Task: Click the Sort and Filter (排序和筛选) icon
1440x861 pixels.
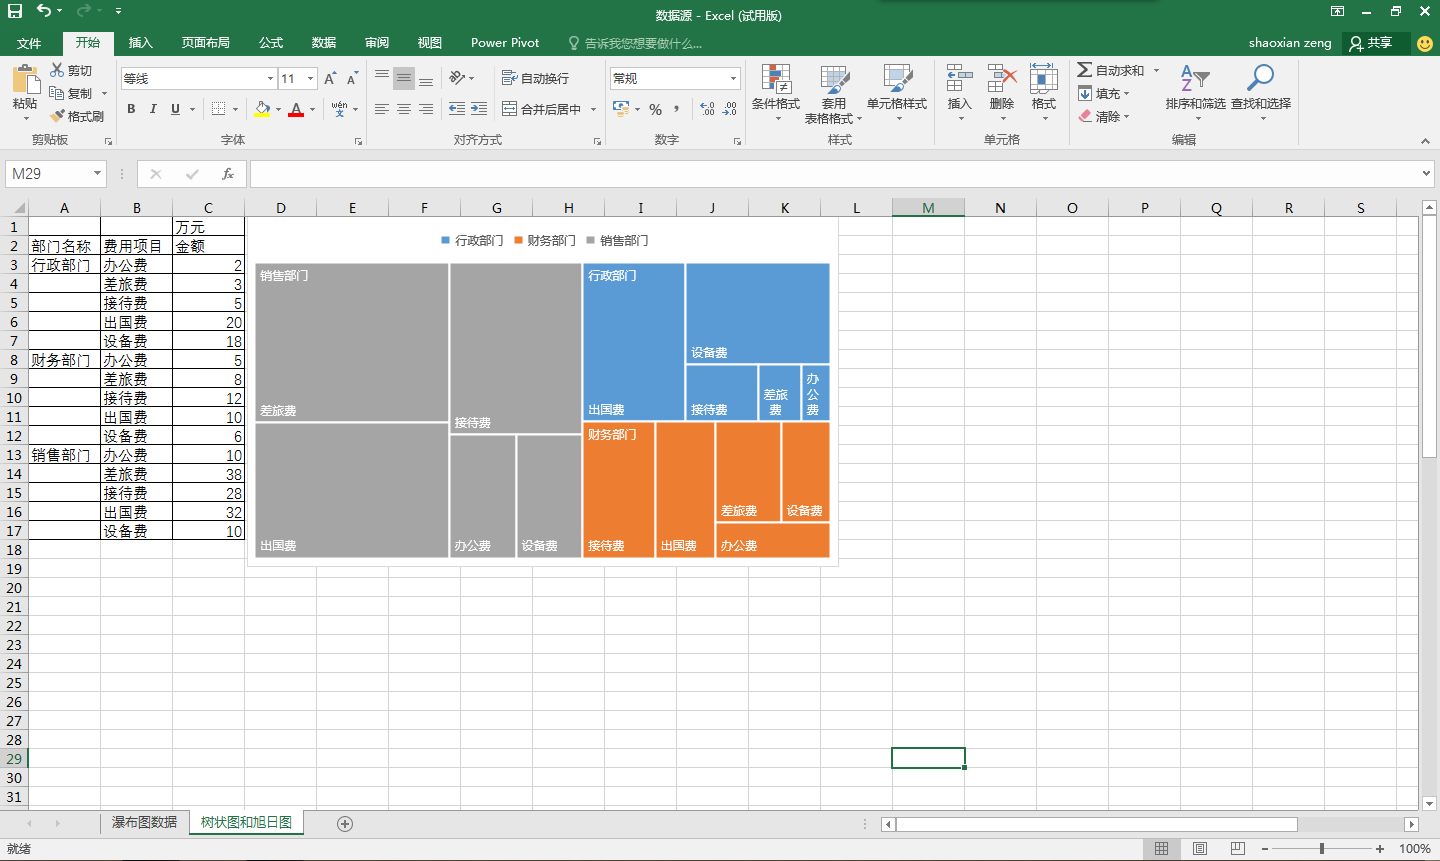Action: (x=1195, y=79)
